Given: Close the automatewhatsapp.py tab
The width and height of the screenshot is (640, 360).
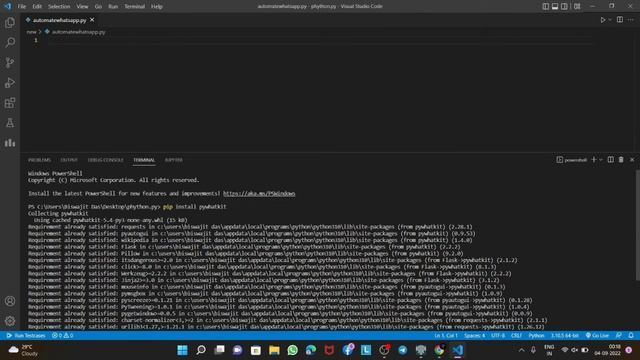Looking at the screenshot, I should (x=92, y=20).
